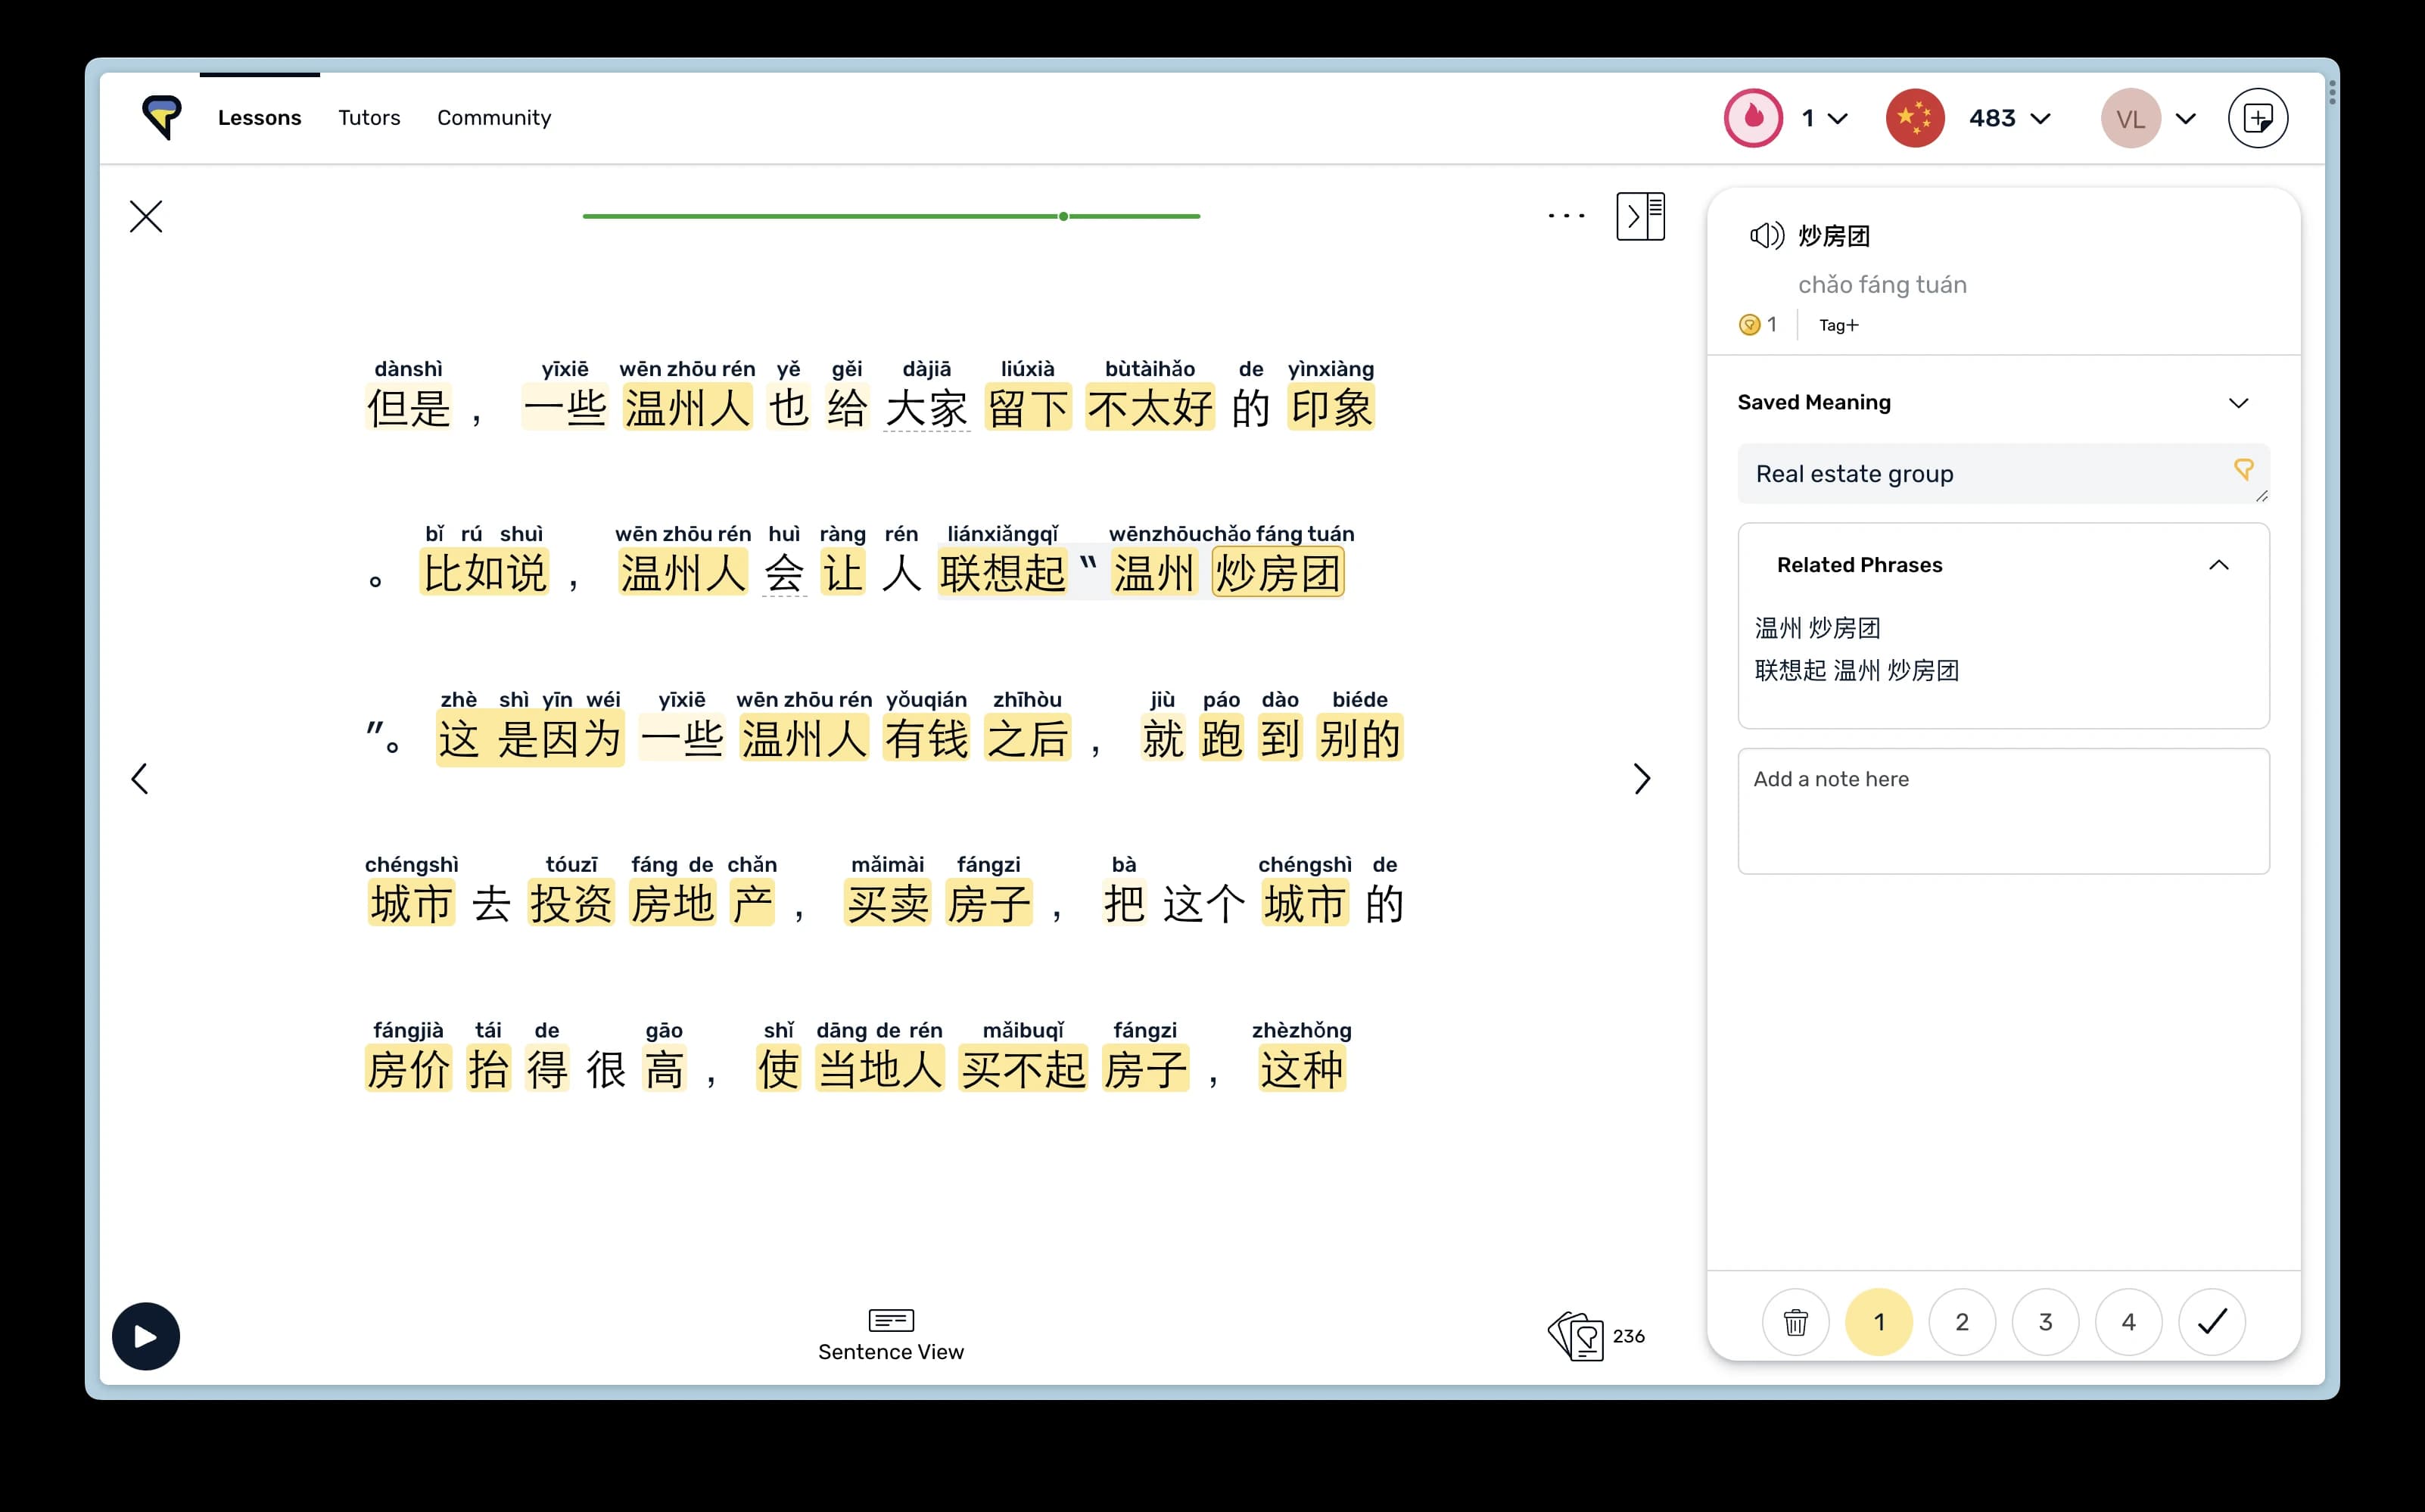Viewport: 2425px width, 1512px height.
Task: Toggle the sidebar panel collapse icon
Action: tap(1640, 216)
